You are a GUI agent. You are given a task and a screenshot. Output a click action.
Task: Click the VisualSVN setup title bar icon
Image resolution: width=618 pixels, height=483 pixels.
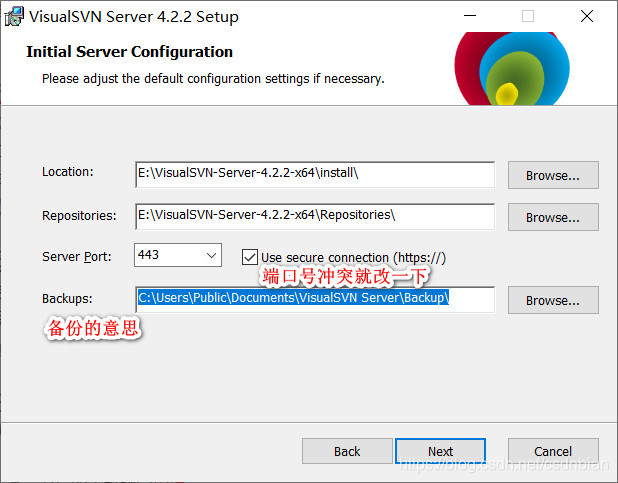pos(14,17)
